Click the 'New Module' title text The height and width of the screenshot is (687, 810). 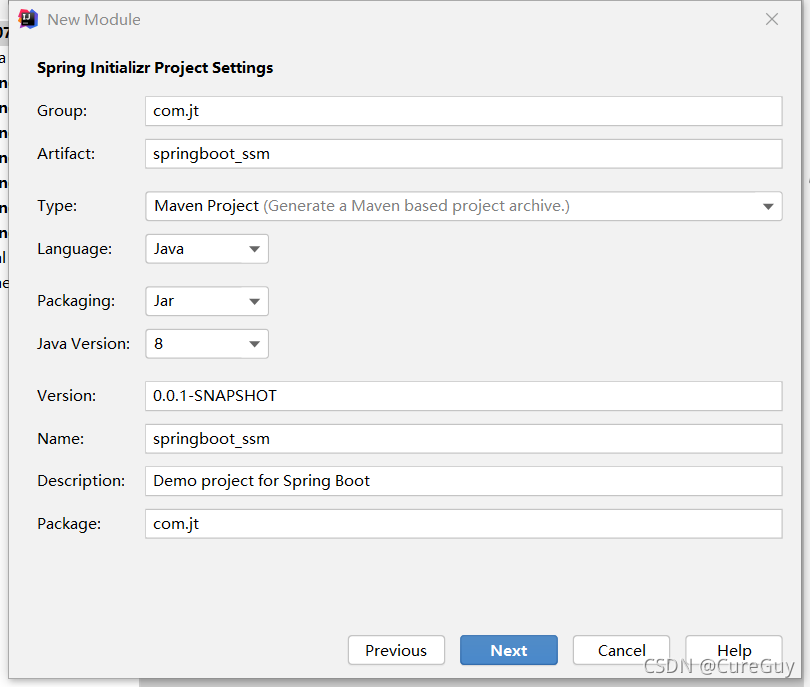click(x=94, y=20)
